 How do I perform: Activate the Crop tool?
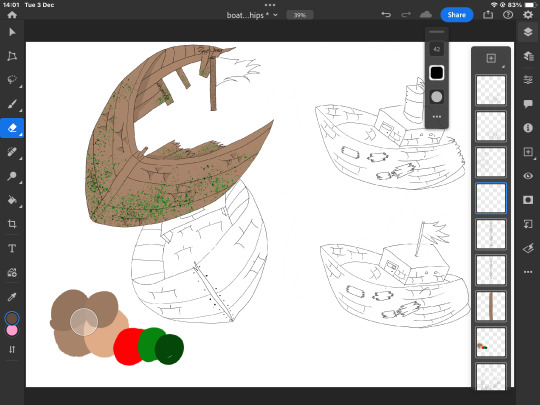pyautogui.click(x=12, y=224)
